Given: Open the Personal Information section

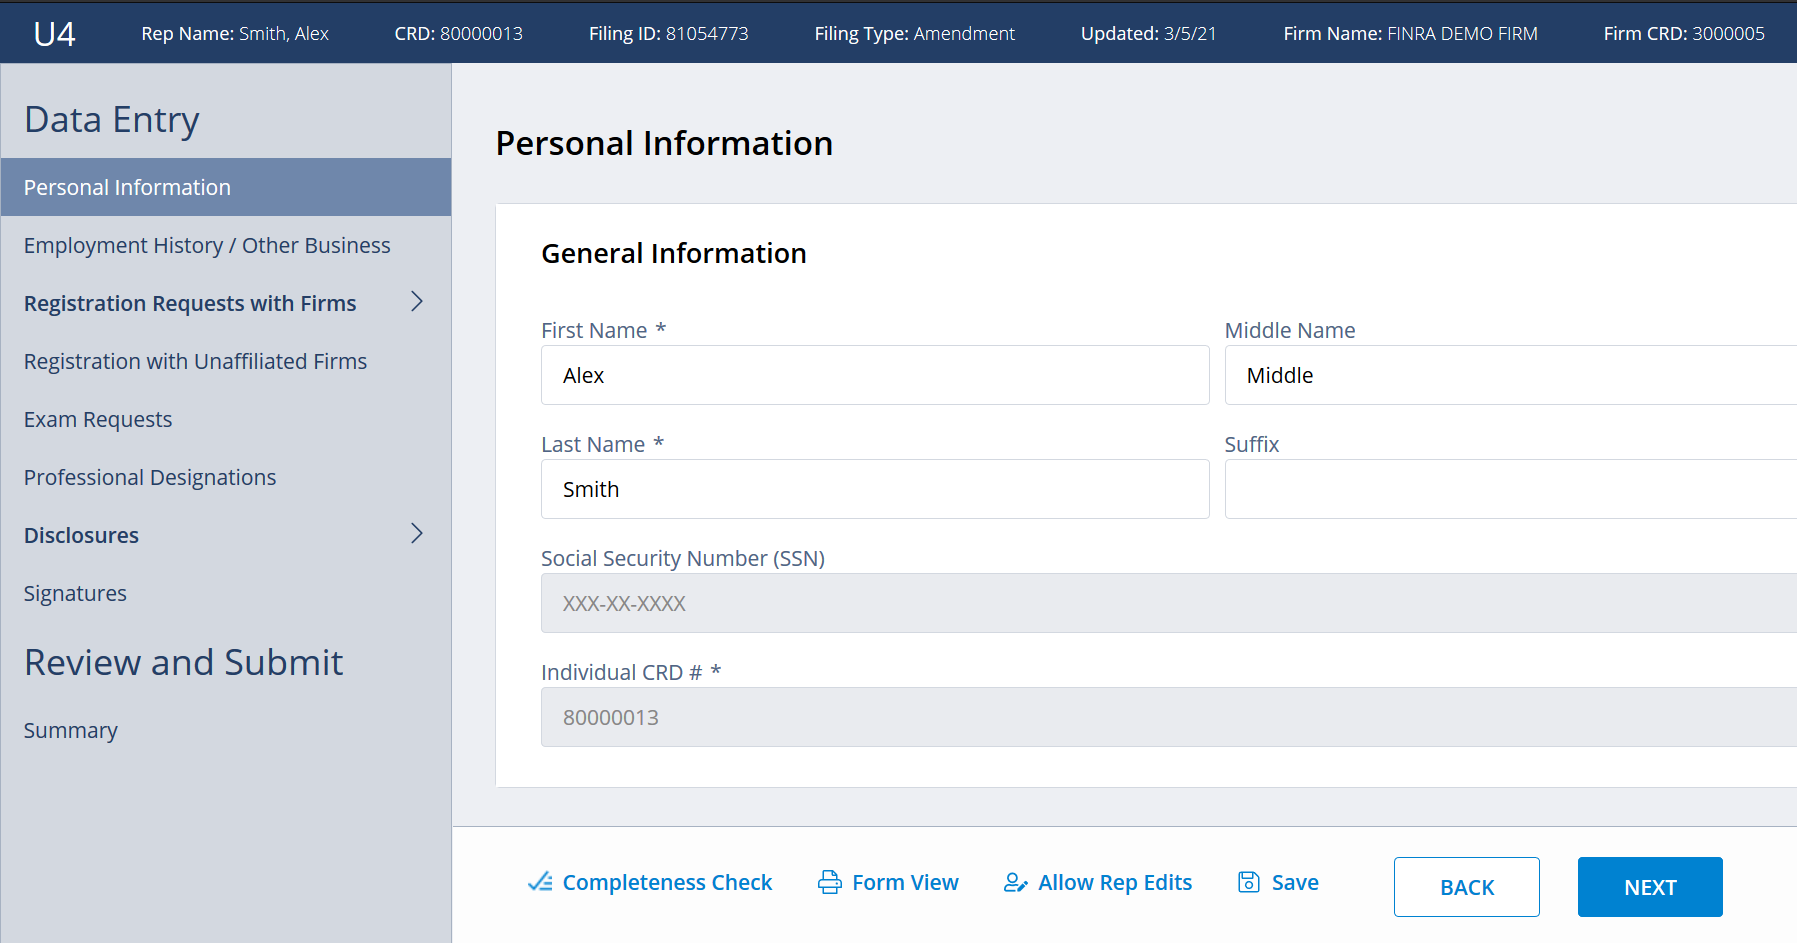Looking at the screenshot, I should click(127, 188).
